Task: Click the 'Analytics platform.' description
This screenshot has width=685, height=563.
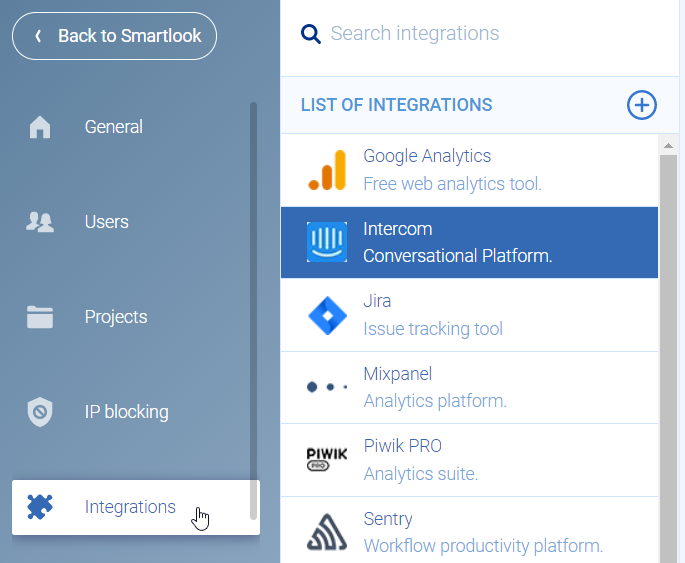Action: point(435,401)
